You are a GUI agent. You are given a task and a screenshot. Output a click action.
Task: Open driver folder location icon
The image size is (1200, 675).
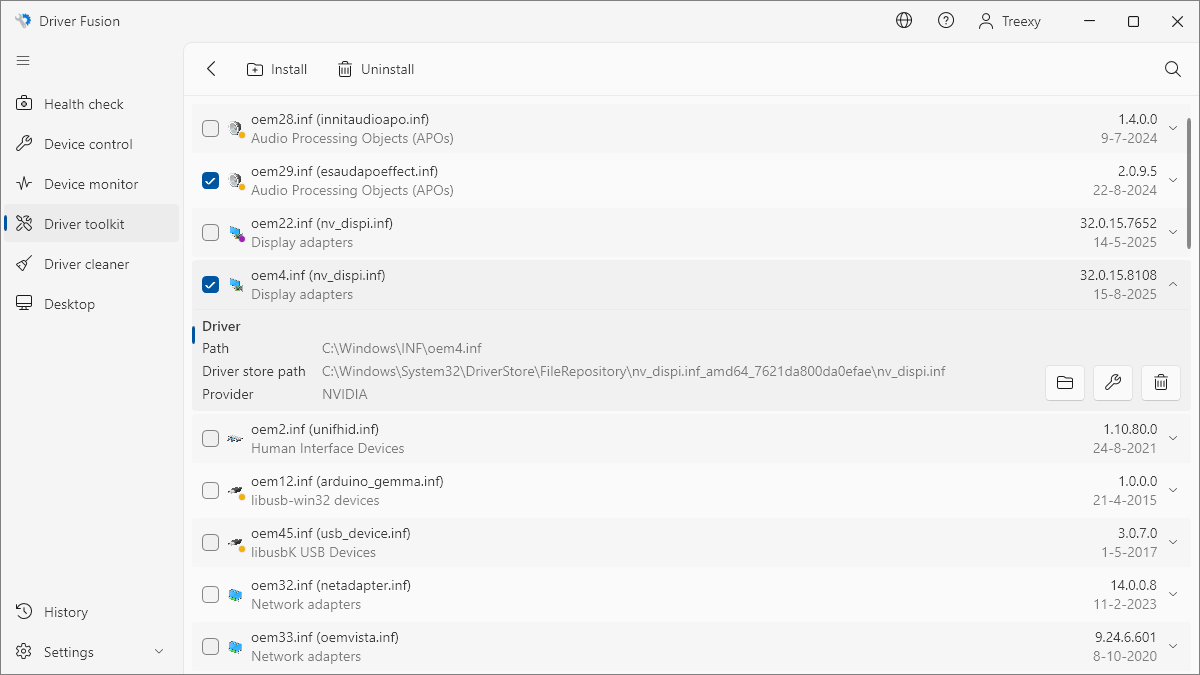point(1064,382)
